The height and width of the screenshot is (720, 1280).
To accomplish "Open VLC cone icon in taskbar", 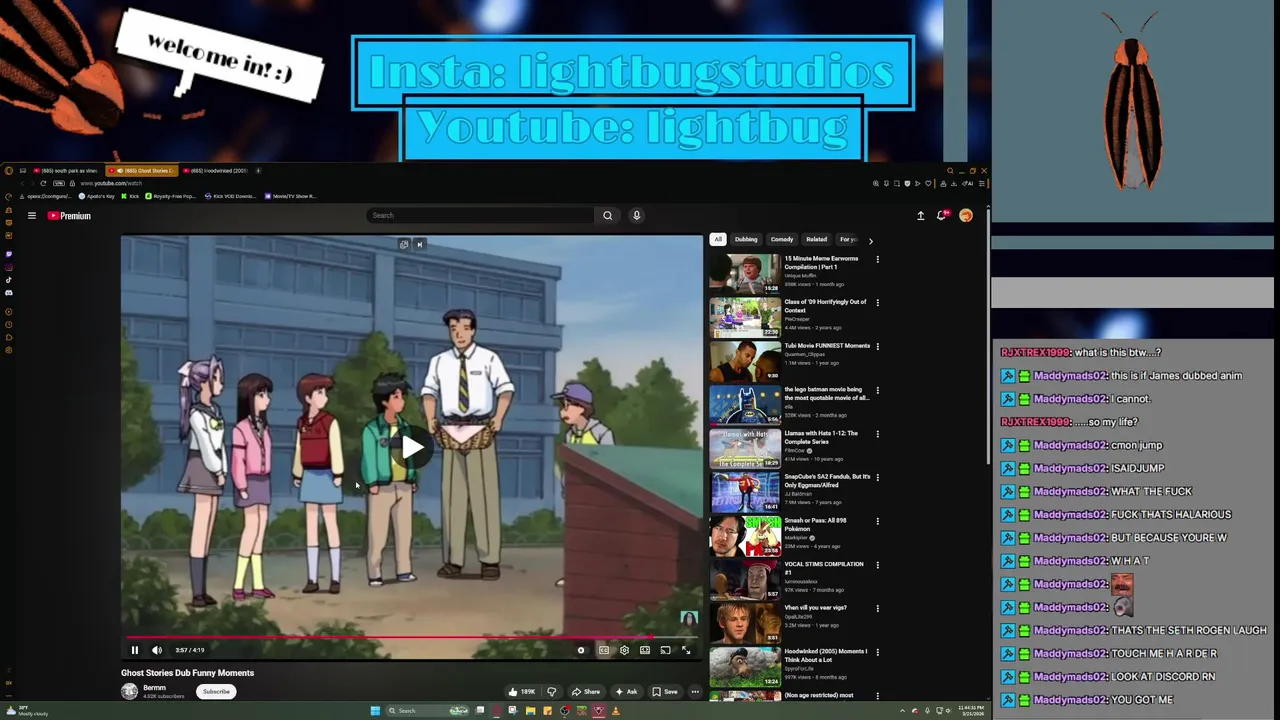I will point(615,711).
